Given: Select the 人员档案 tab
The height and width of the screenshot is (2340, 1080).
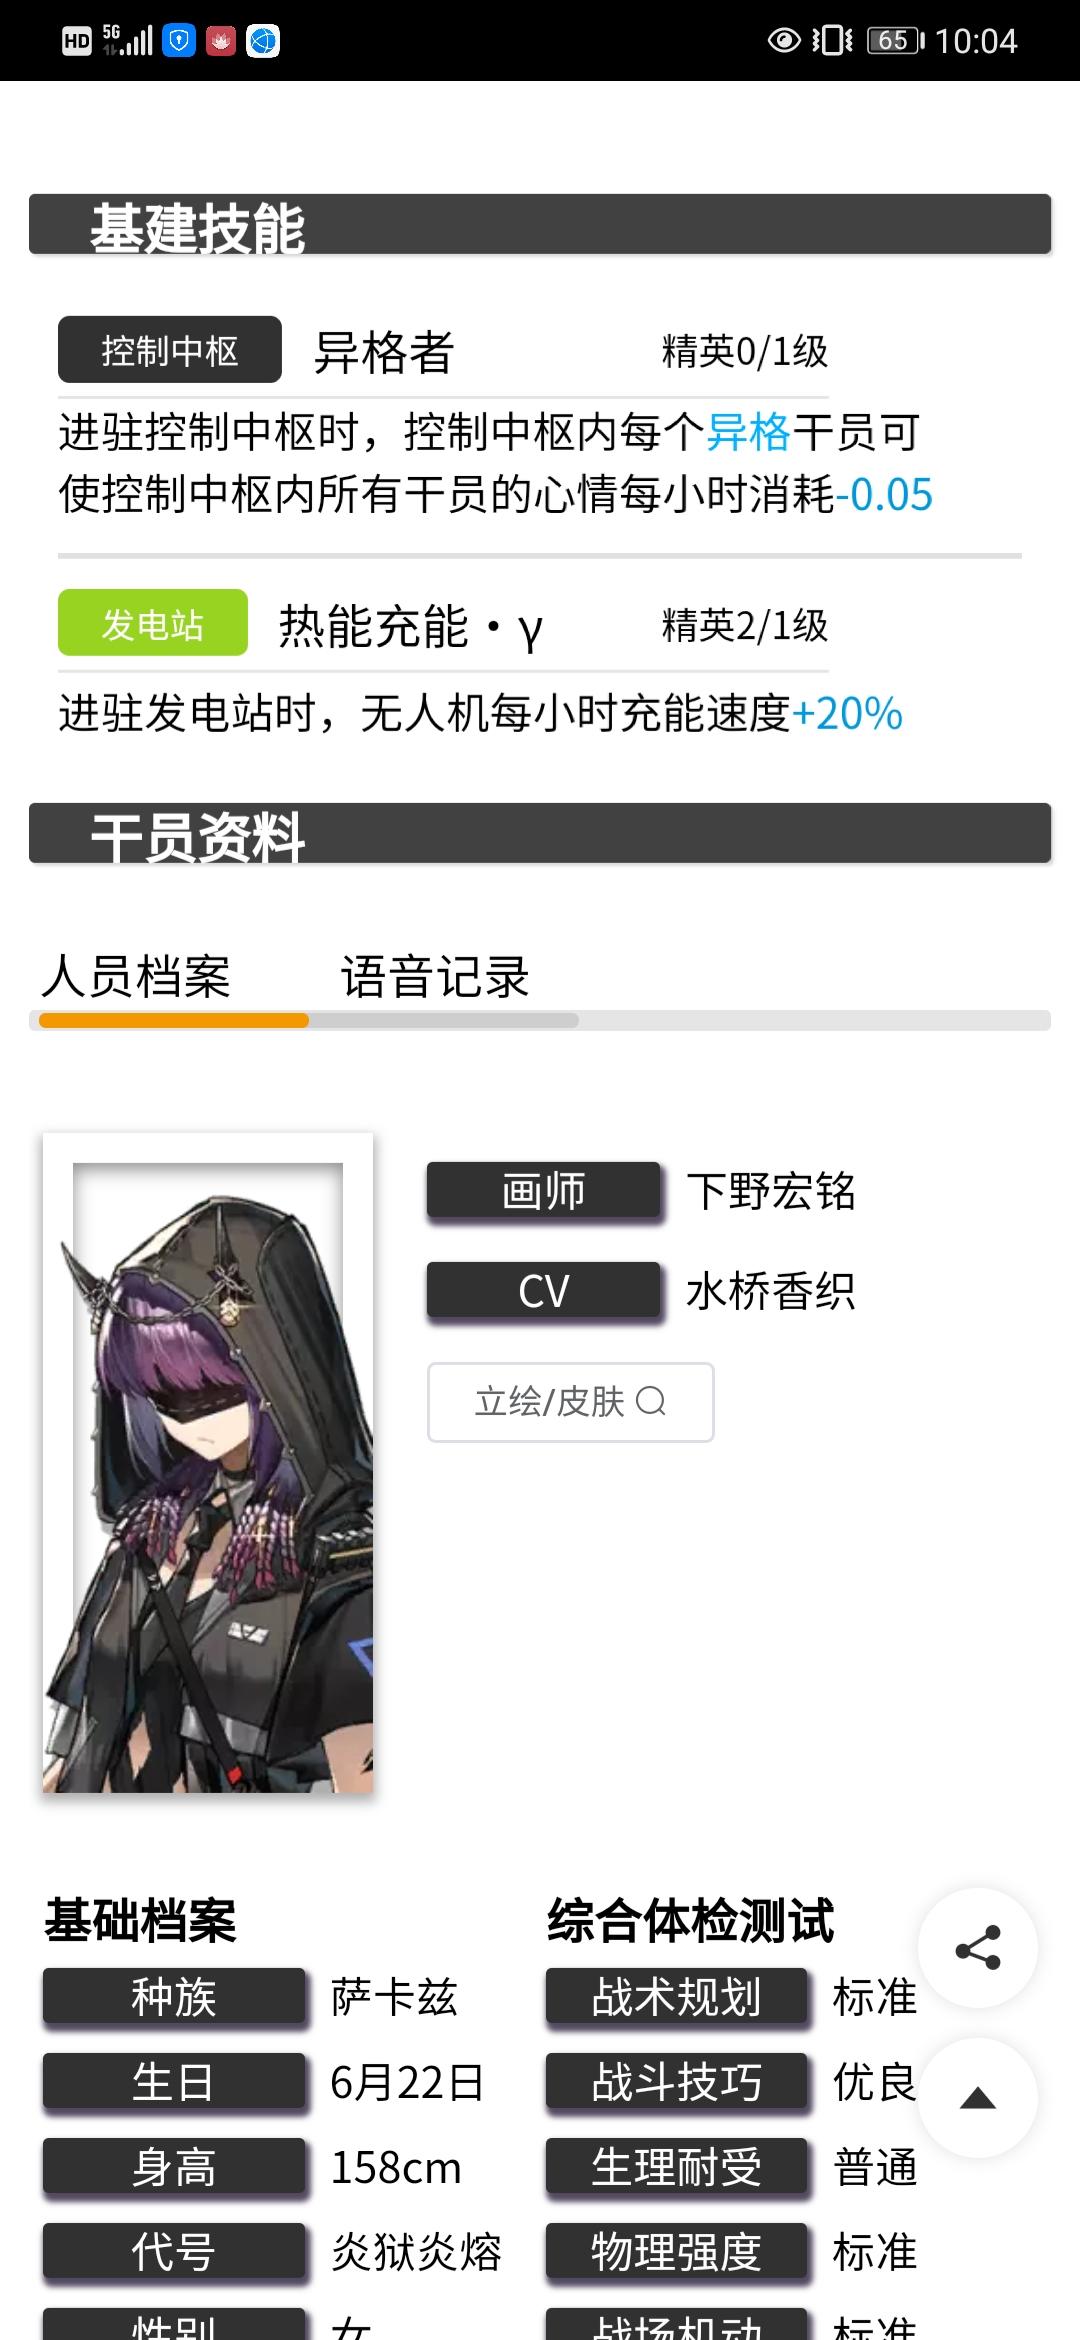Looking at the screenshot, I should 136,976.
